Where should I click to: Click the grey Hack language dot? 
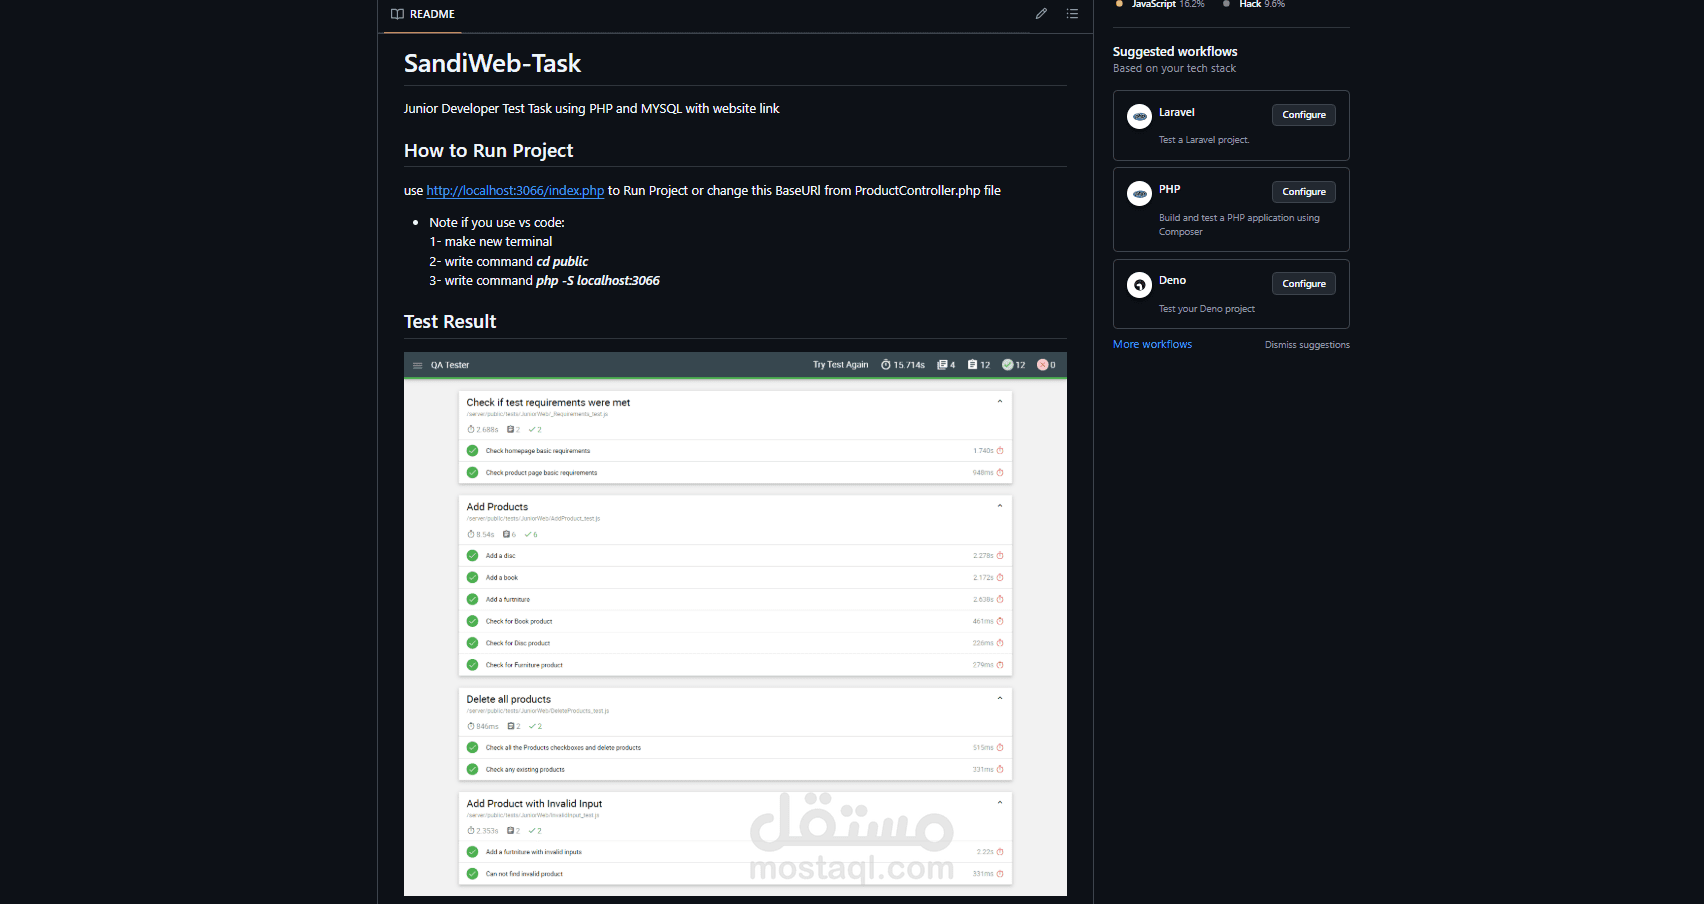[1226, 4]
